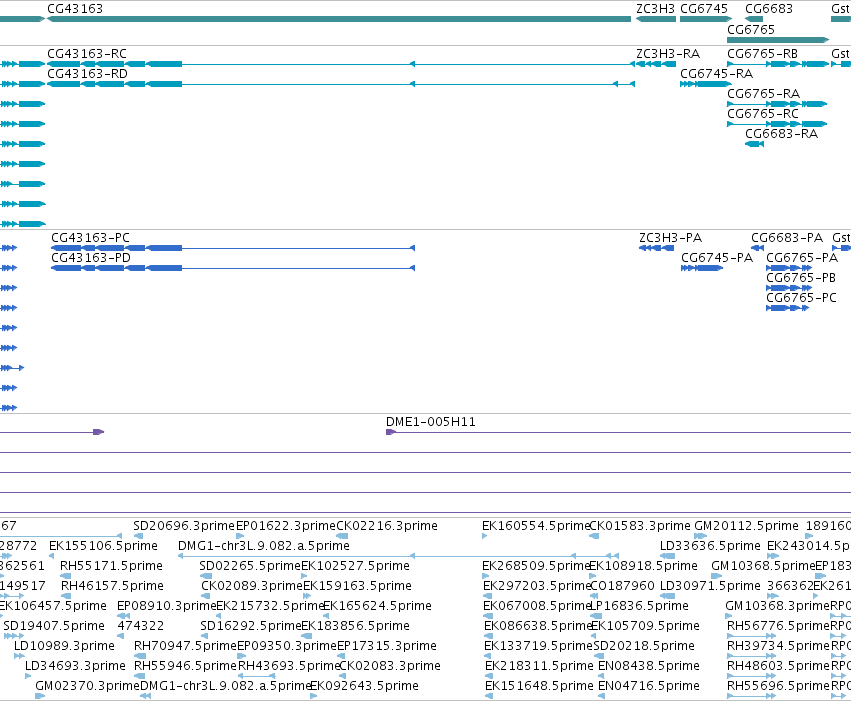Select EST EK165624.5prime
The image size is (851, 701).
377,607
